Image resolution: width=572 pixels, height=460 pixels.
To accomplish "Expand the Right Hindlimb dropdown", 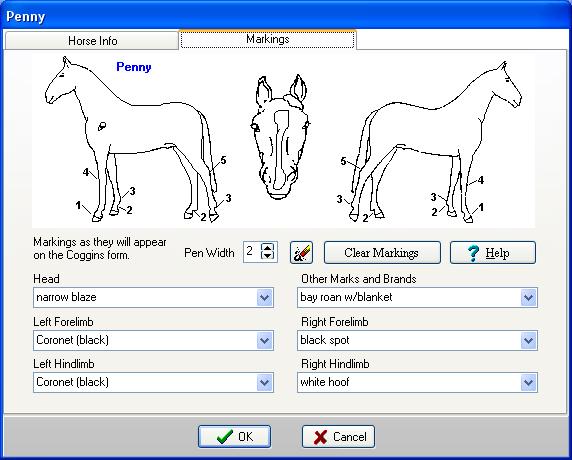I will (x=529, y=382).
